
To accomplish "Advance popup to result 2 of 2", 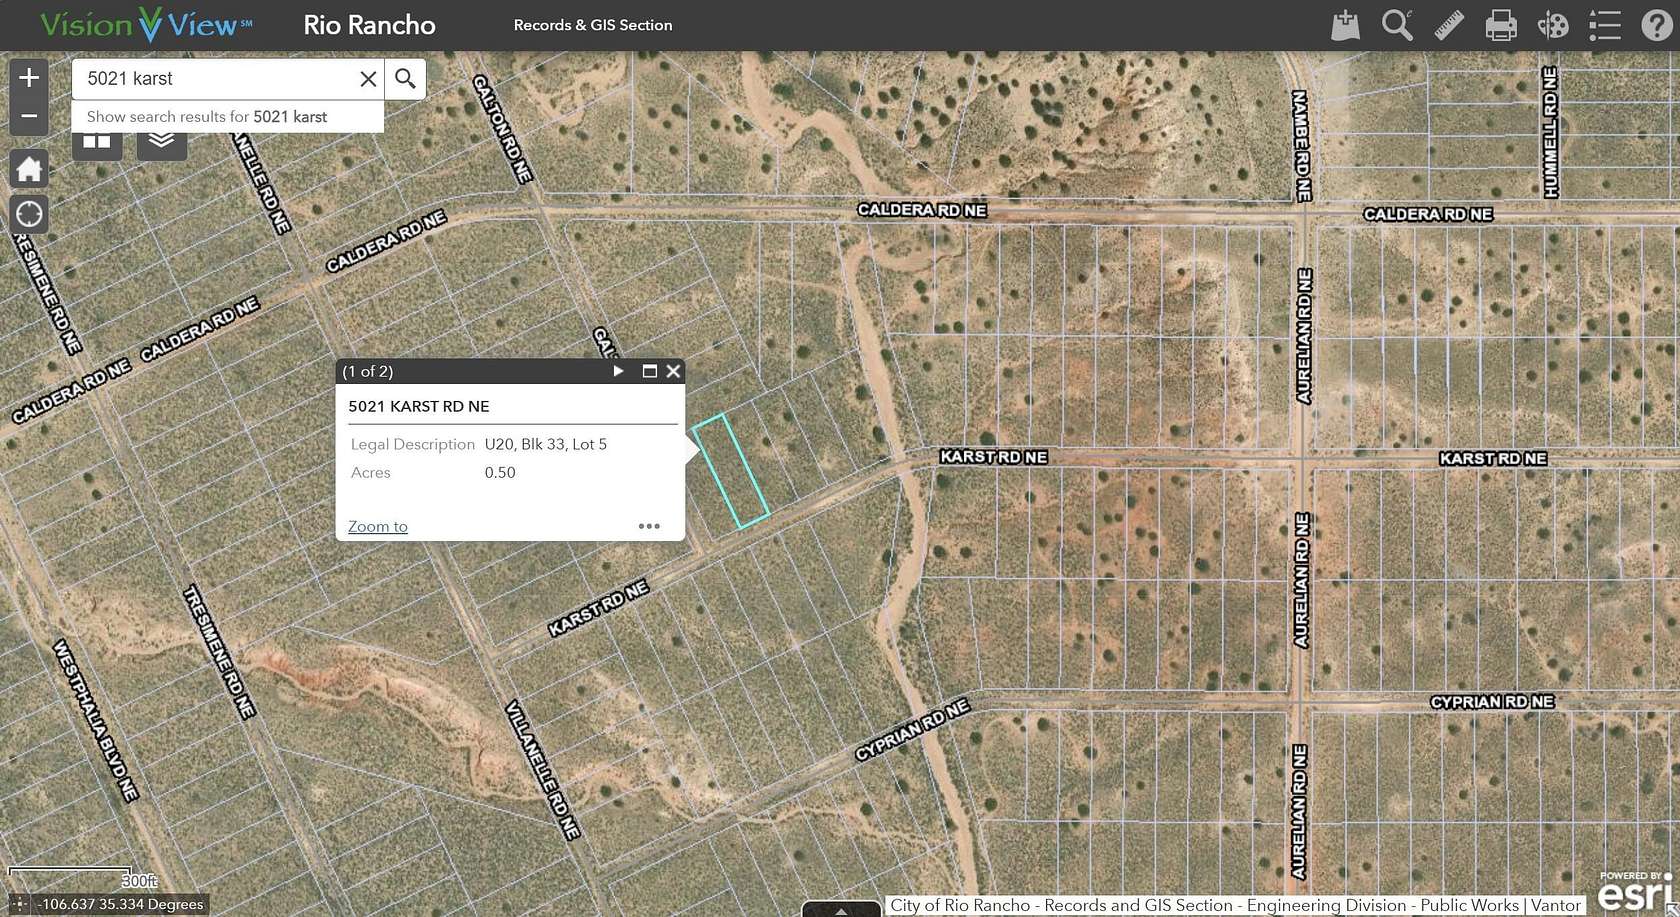I will (618, 370).
